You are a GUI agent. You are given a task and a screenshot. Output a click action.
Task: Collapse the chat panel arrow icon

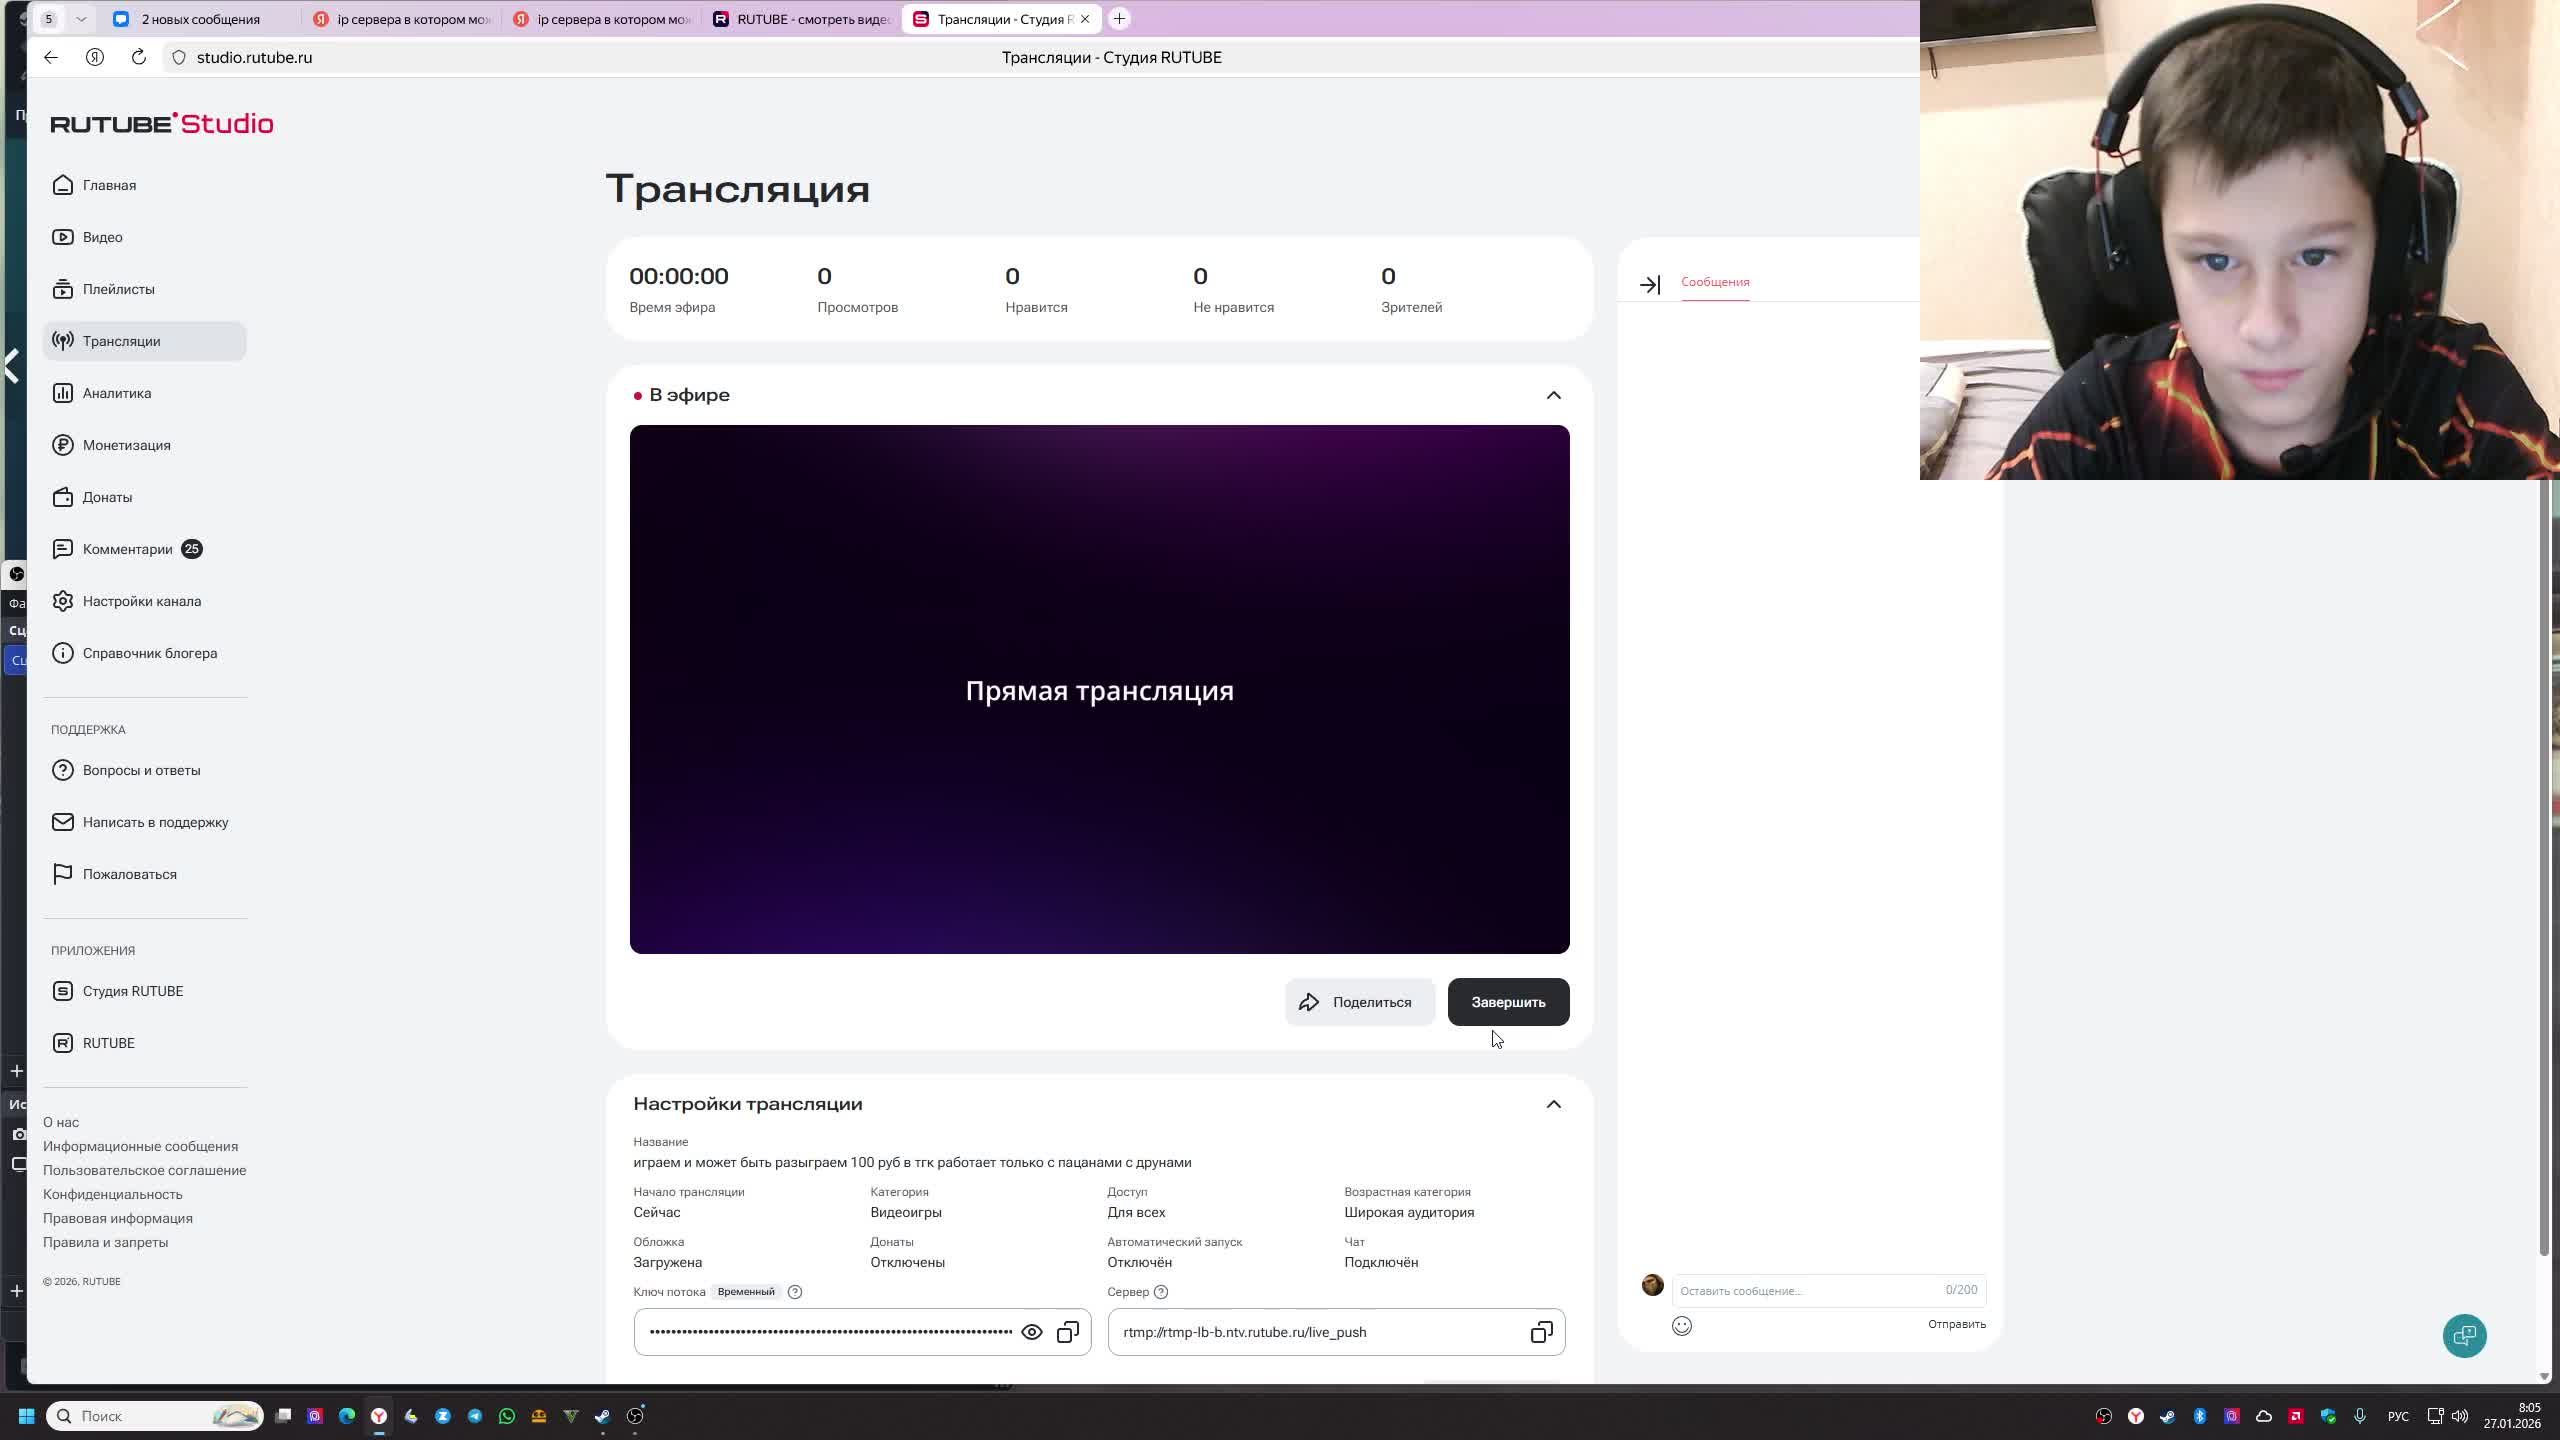(1650, 285)
